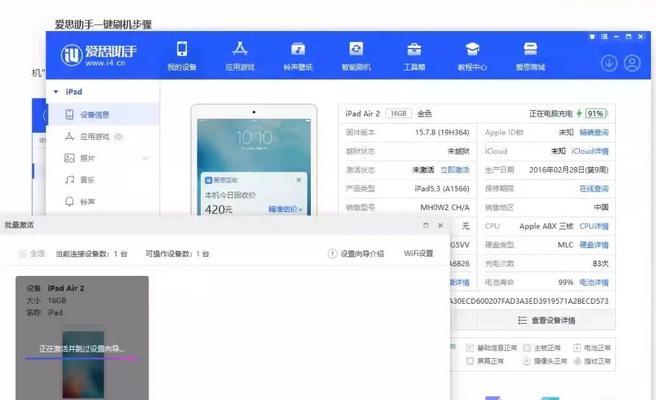Image resolution: width=656 pixels, height=400 pixels.
Task: Select 设备信息 in the sidebar
Action: click(x=104, y=114)
